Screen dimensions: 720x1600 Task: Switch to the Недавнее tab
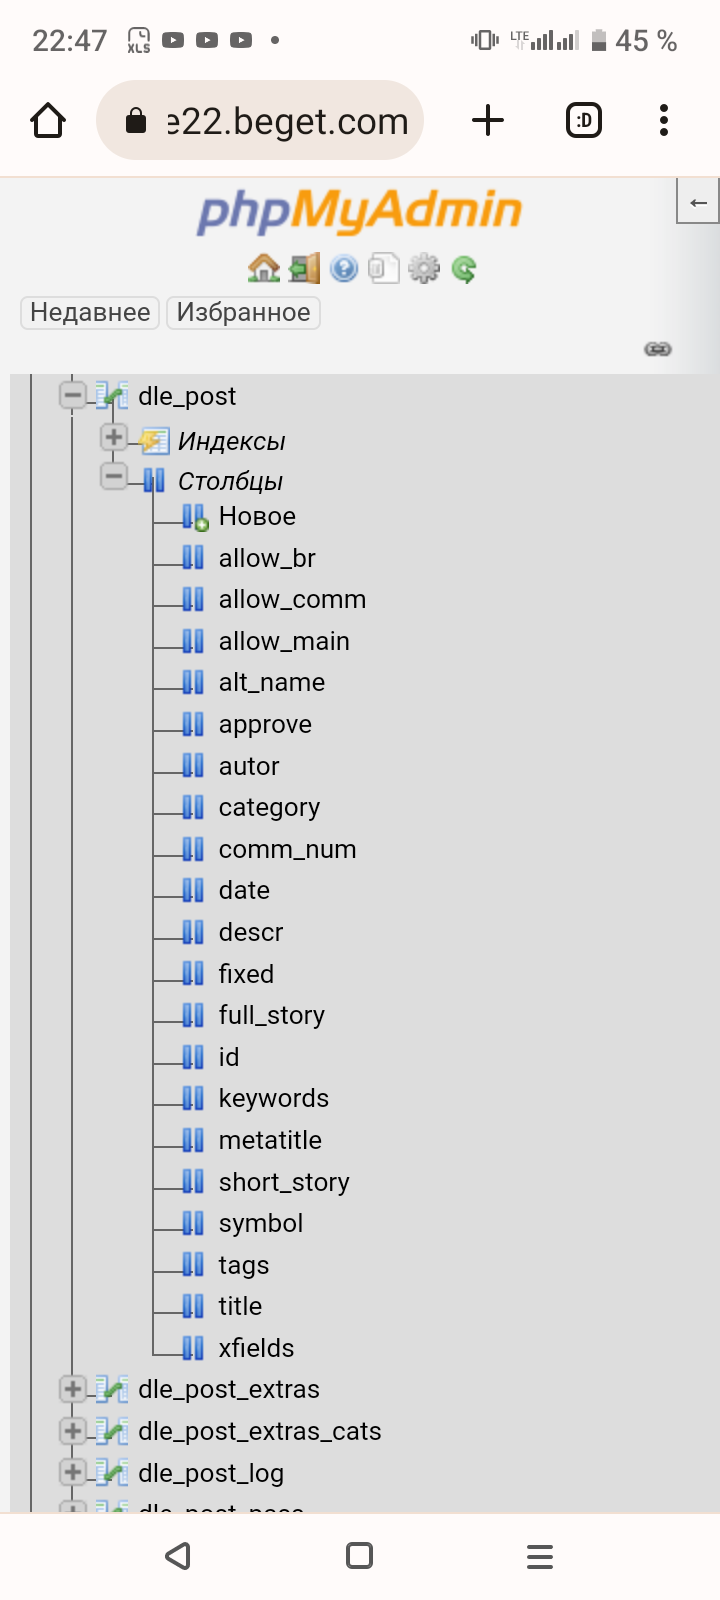pyautogui.click(x=90, y=313)
